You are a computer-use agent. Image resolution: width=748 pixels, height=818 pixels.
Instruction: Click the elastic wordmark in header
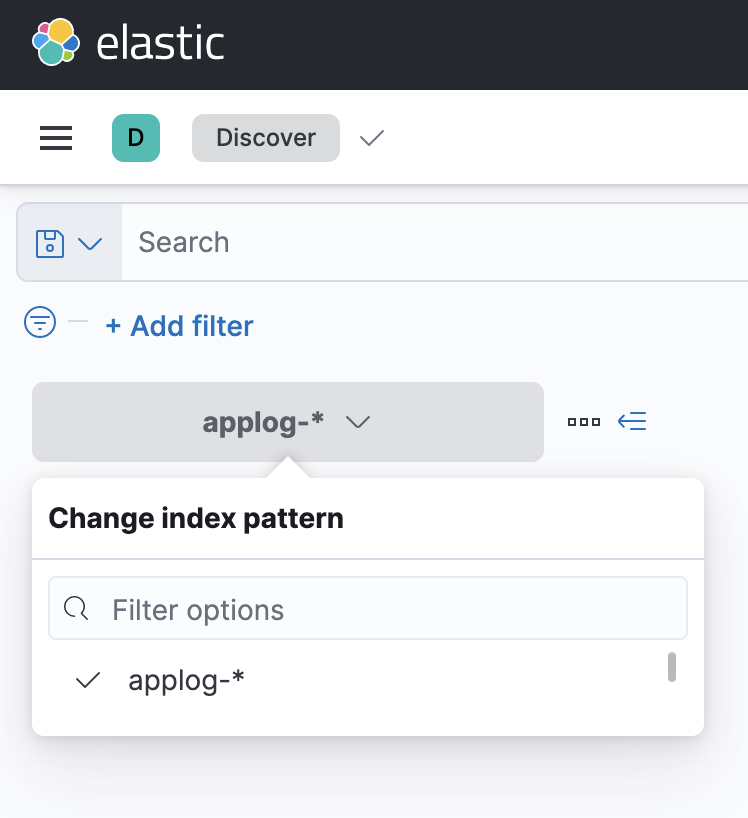pos(161,43)
